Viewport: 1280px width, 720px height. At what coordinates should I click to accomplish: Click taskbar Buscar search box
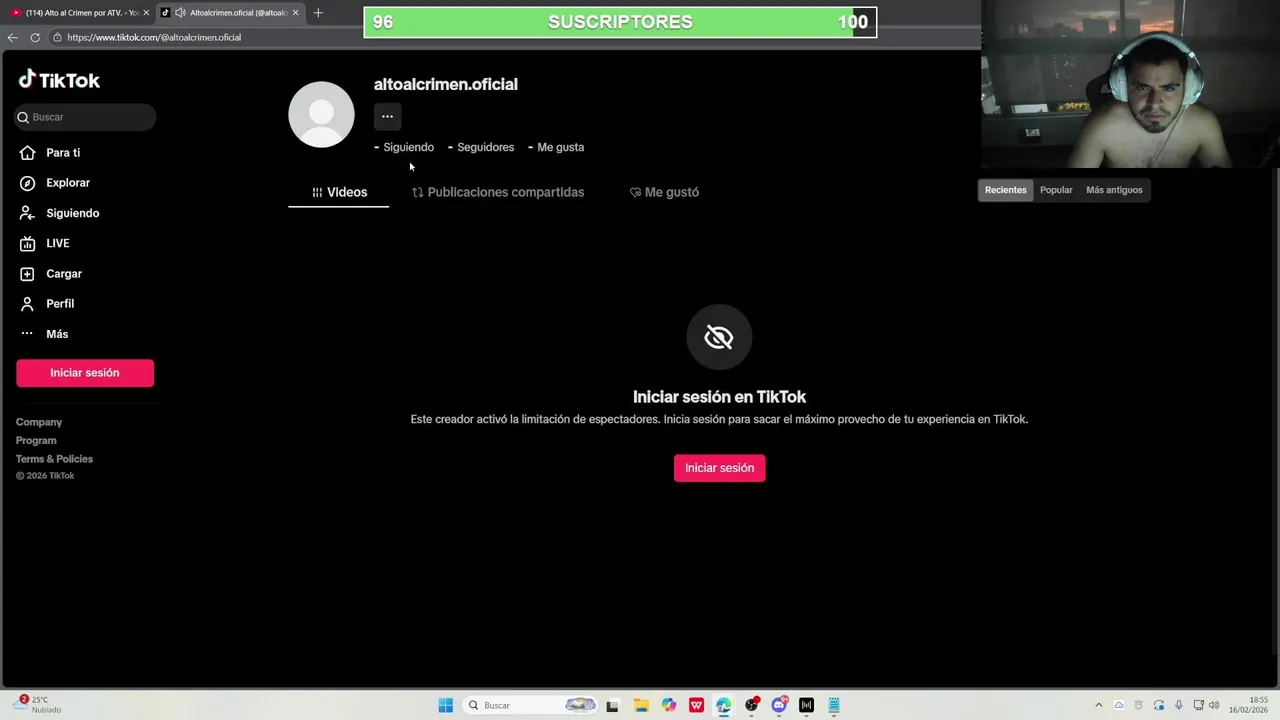[x=531, y=705]
